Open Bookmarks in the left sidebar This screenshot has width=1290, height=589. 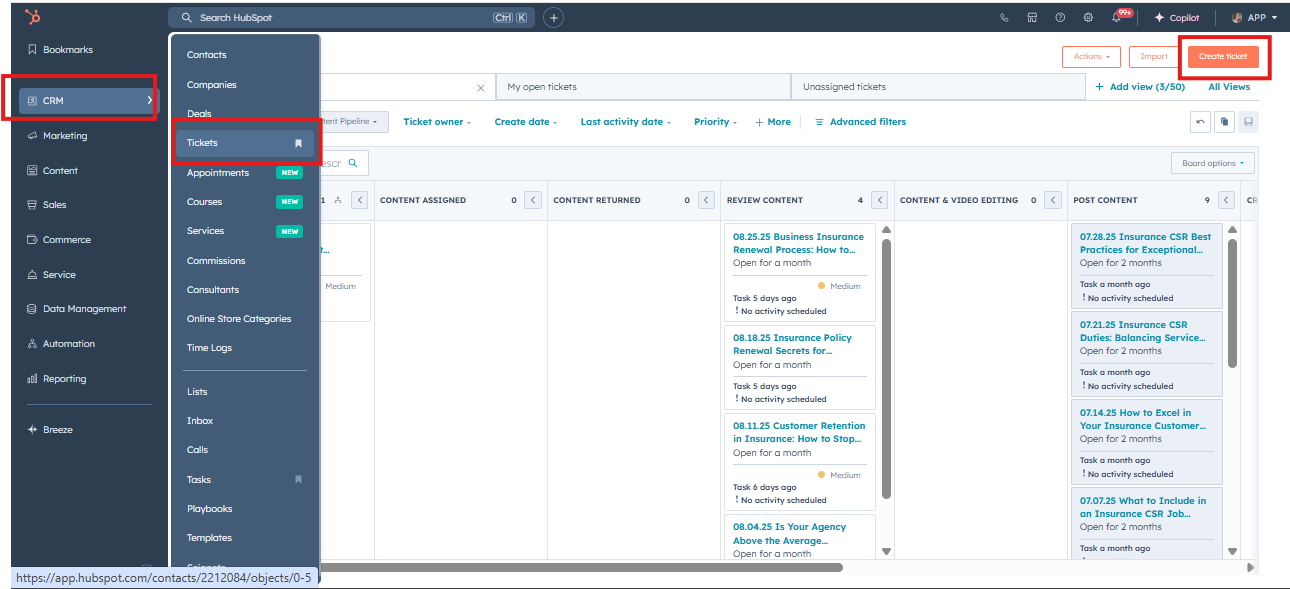click(x=60, y=50)
